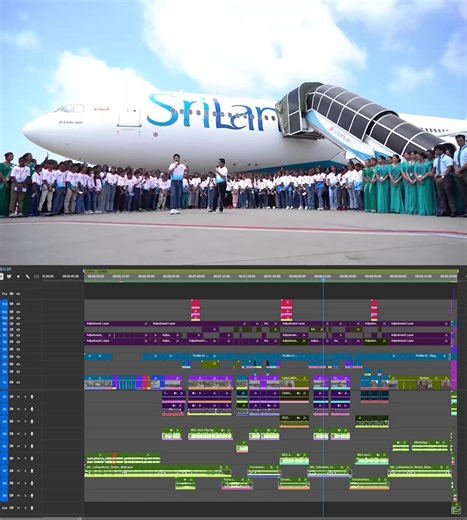
Task: Click the Add Marker icon in timeline toolbar
Action: click(18, 276)
